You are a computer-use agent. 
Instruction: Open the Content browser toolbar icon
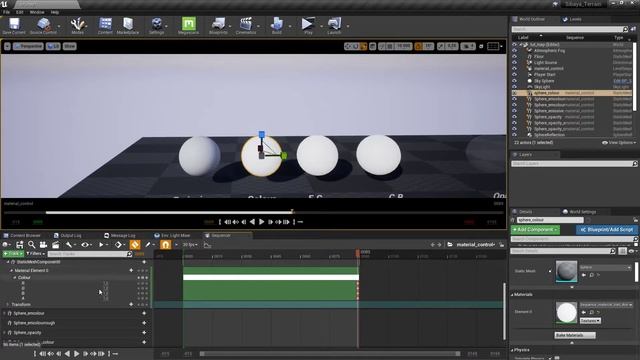click(105, 26)
